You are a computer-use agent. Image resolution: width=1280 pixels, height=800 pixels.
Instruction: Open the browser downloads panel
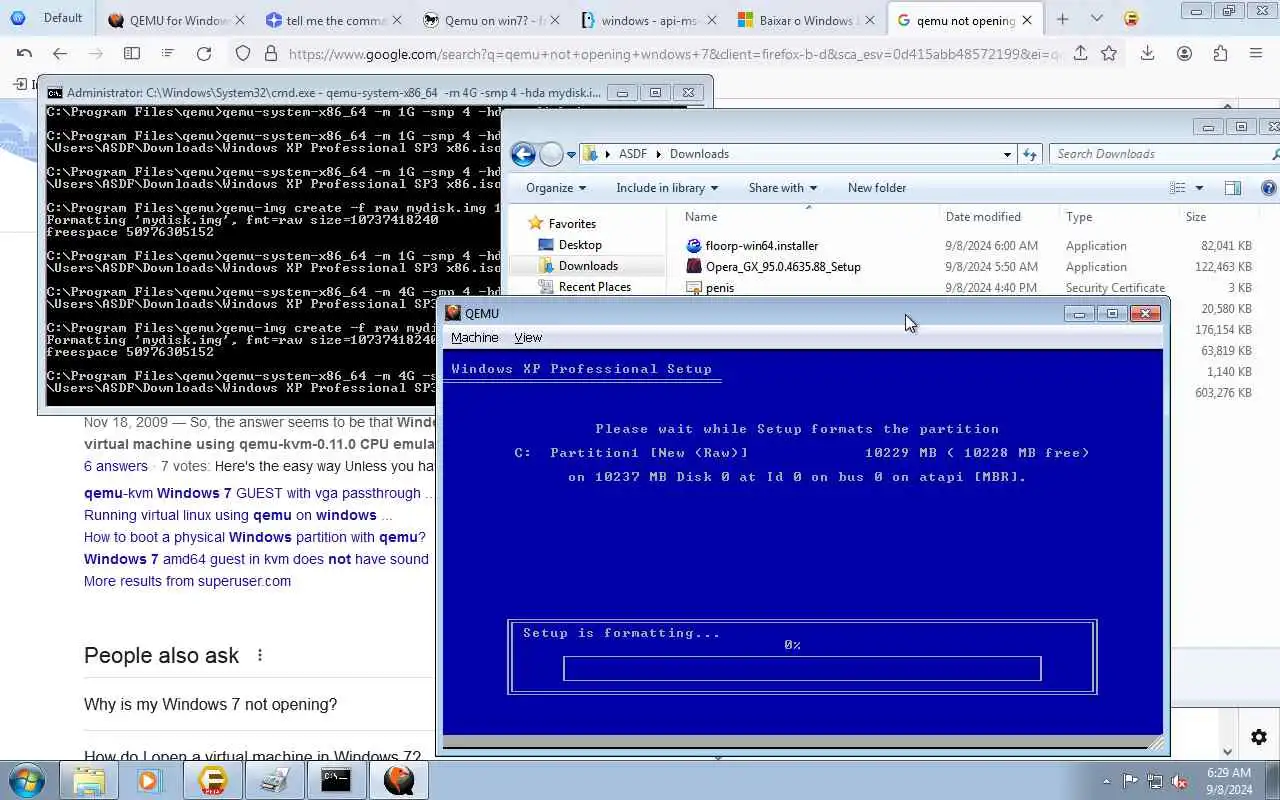[x=1147, y=54]
